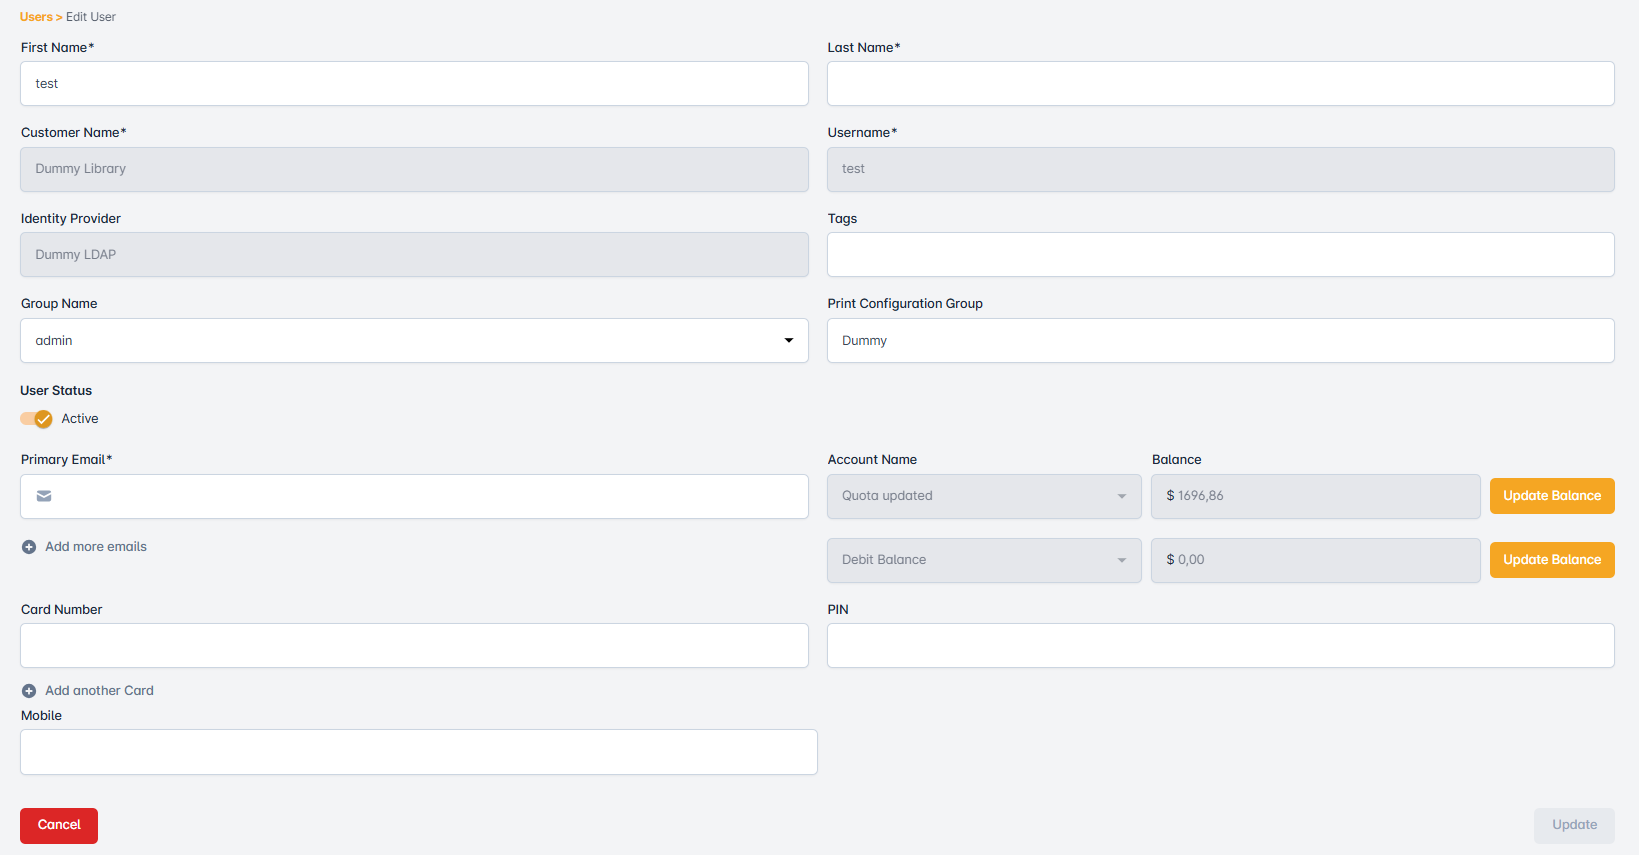Toggle the Active user status switch
Screen dimensions: 1639x855
click(x=37, y=419)
